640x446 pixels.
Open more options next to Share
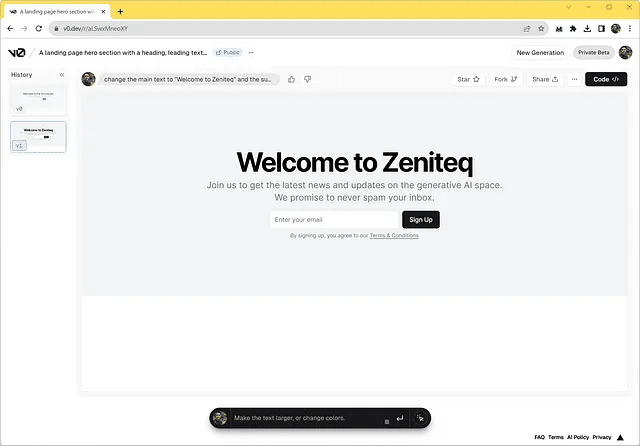[x=574, y=79]
